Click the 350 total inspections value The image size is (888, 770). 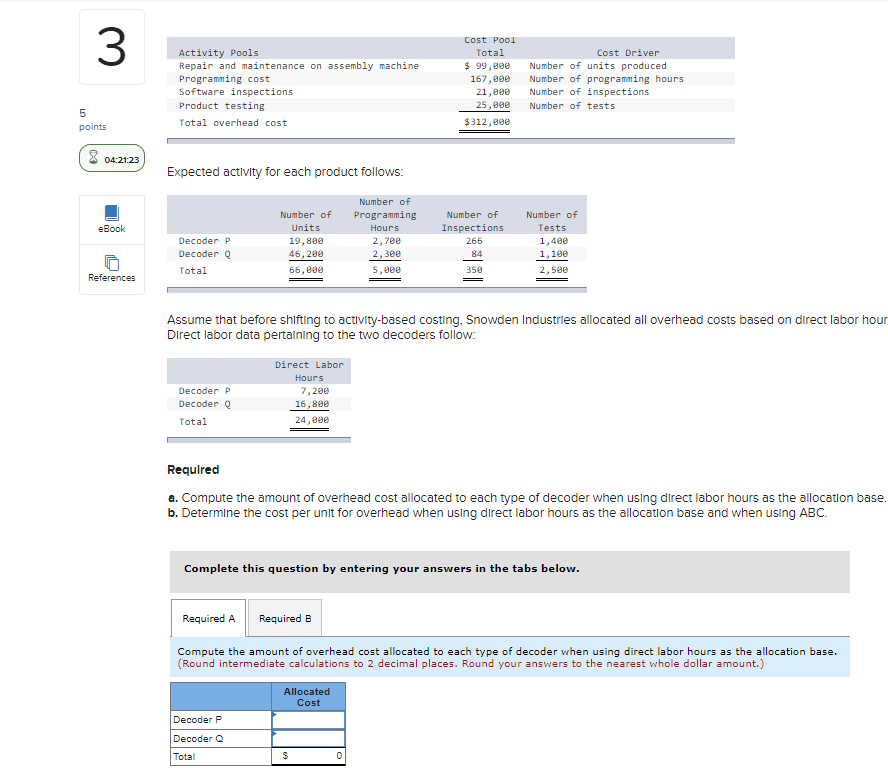pyautogui.click(x=474, y=270)
